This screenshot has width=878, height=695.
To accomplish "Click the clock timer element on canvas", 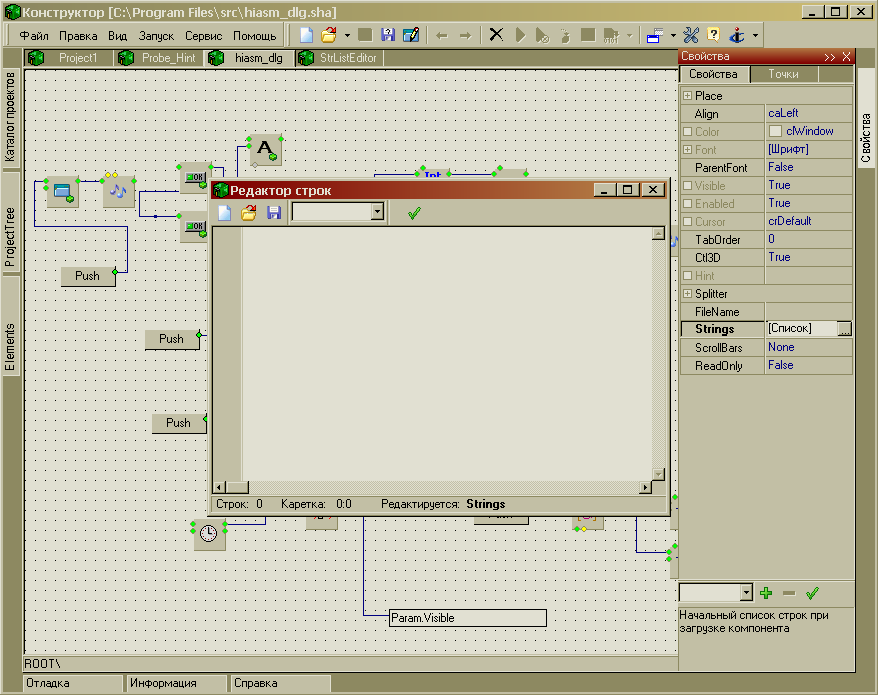I will 209,535.
